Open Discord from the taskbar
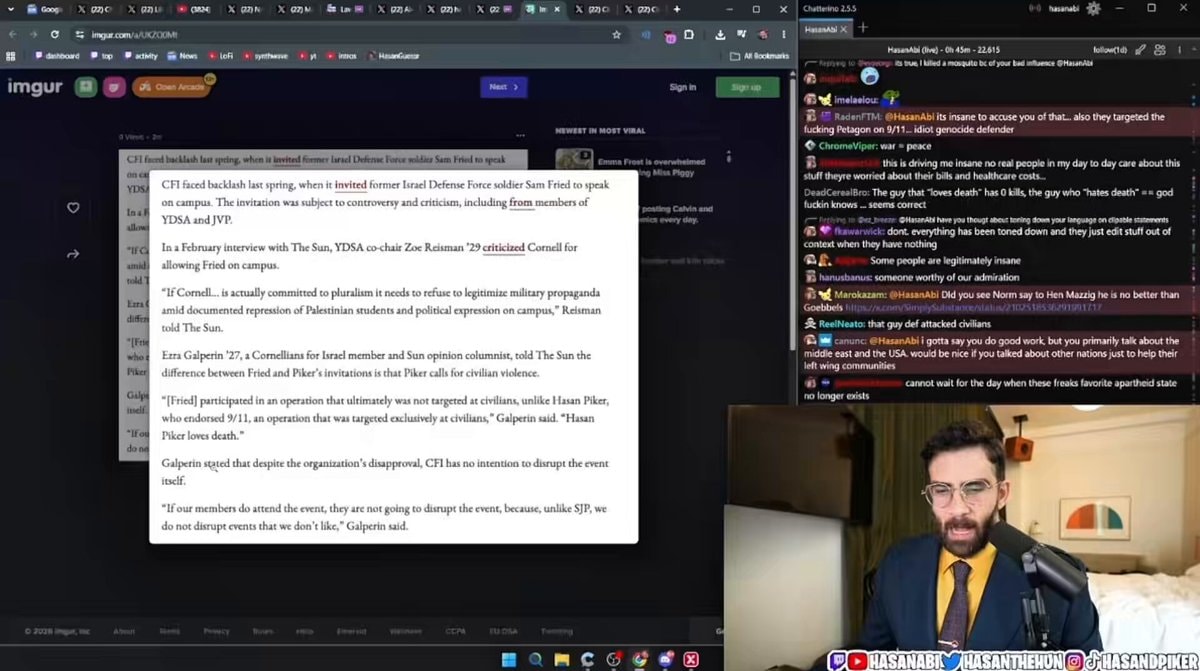The image size is (1200, 671). click(x=665, y=660)
